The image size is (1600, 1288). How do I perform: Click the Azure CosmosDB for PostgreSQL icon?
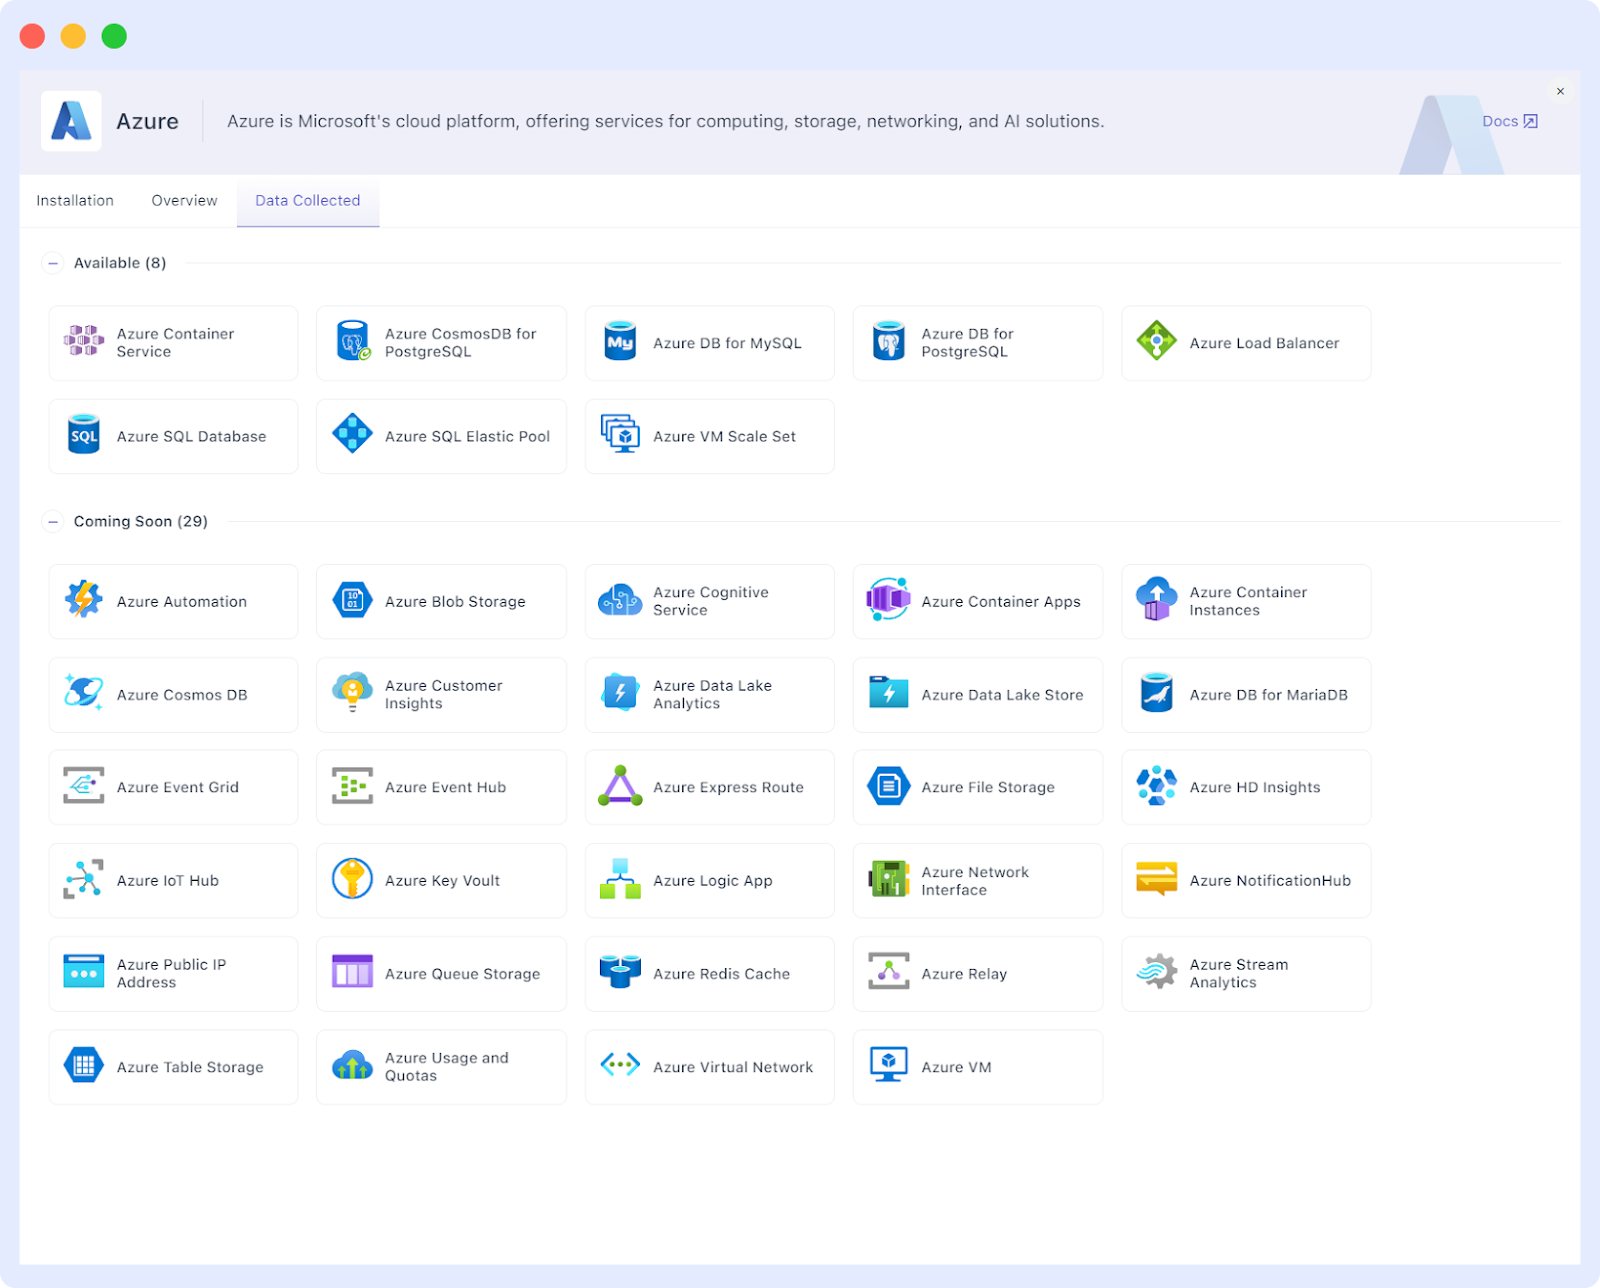click(x=351, y=342)
